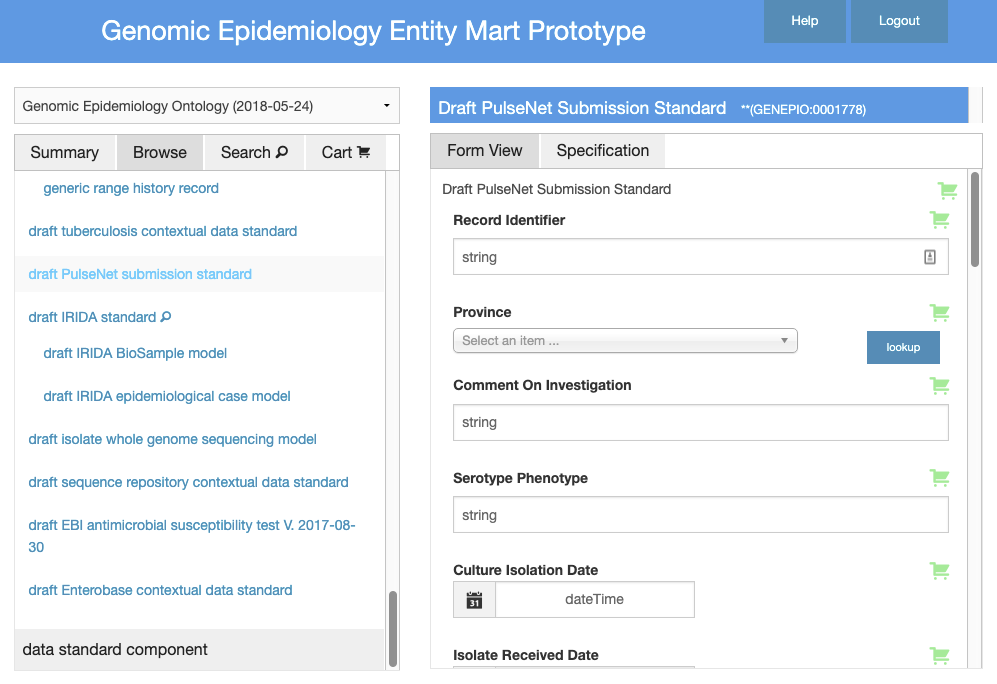Add Province field to cart
The image size is (997, 684).
tap(939, 313)
